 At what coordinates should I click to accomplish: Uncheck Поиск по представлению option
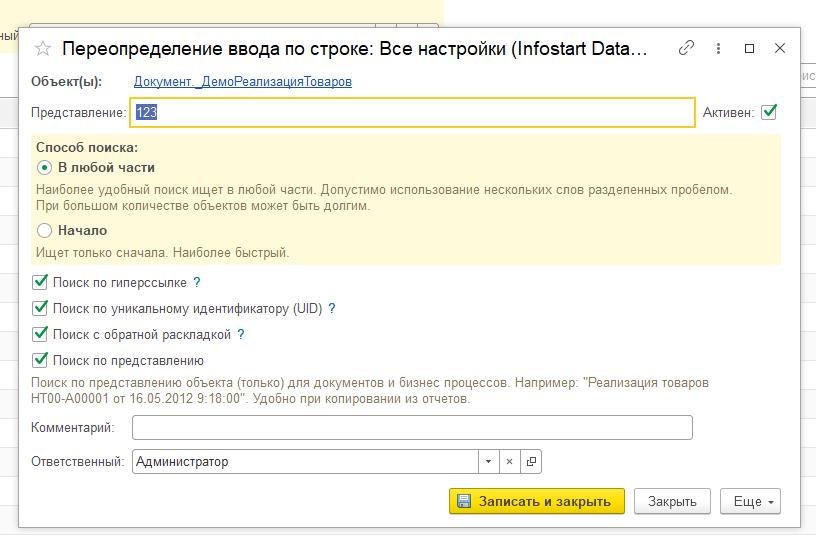click(x=40, y=360)
